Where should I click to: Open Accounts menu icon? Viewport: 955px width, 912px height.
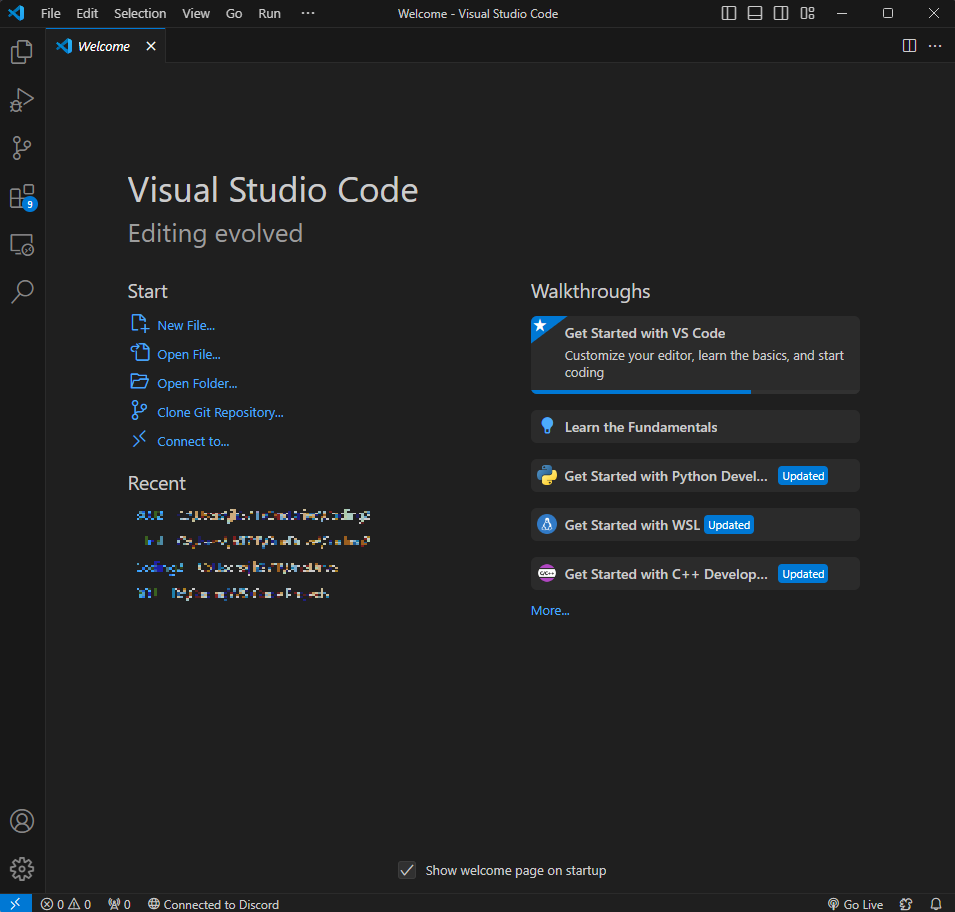[x=22, y=821]
